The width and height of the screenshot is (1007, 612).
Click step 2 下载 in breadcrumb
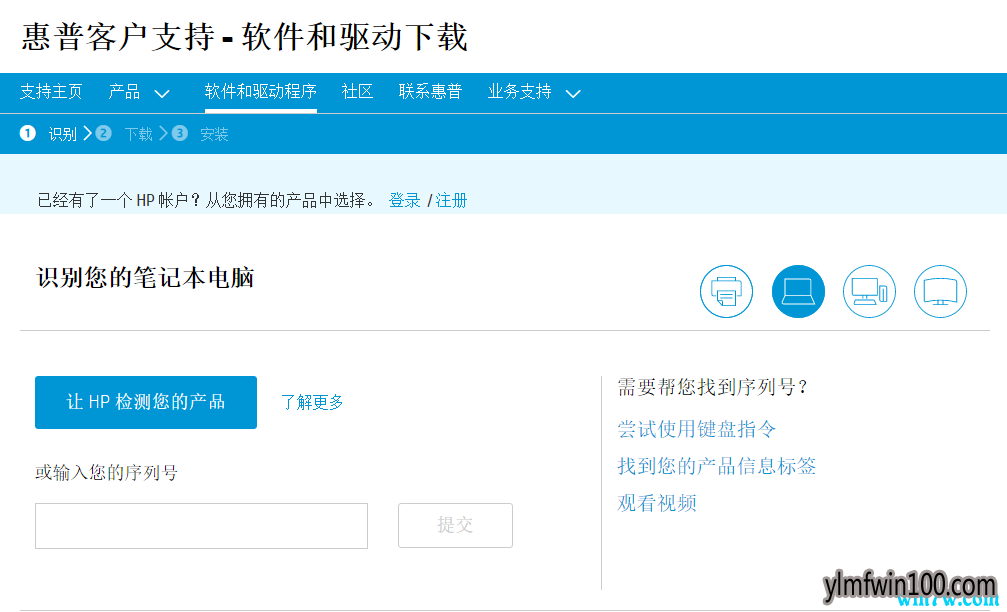125,134
